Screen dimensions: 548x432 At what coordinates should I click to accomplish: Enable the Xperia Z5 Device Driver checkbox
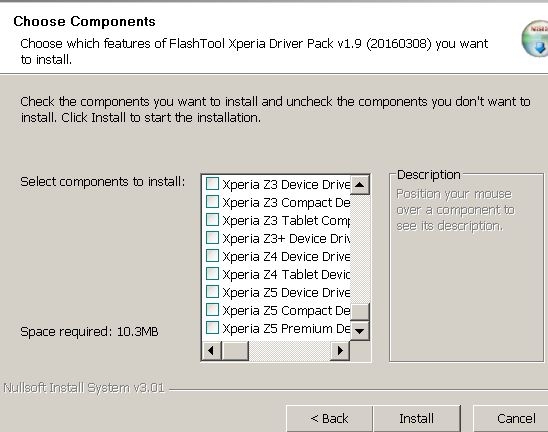pos(212,292)
